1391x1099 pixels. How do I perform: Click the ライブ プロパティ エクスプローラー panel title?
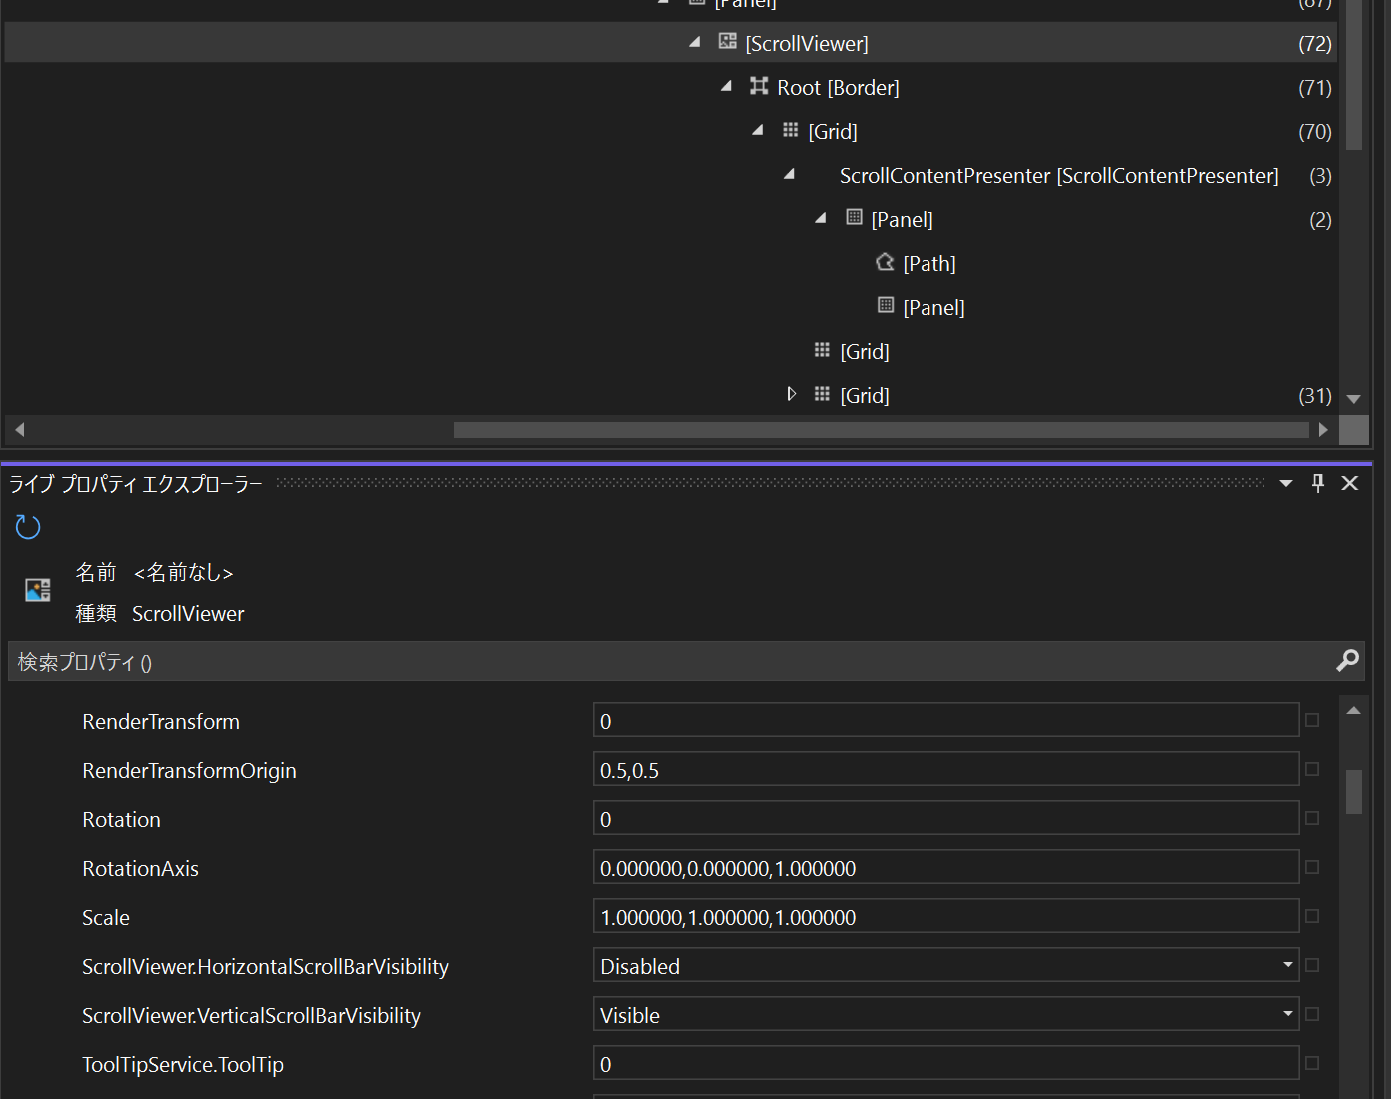(136, 484)
